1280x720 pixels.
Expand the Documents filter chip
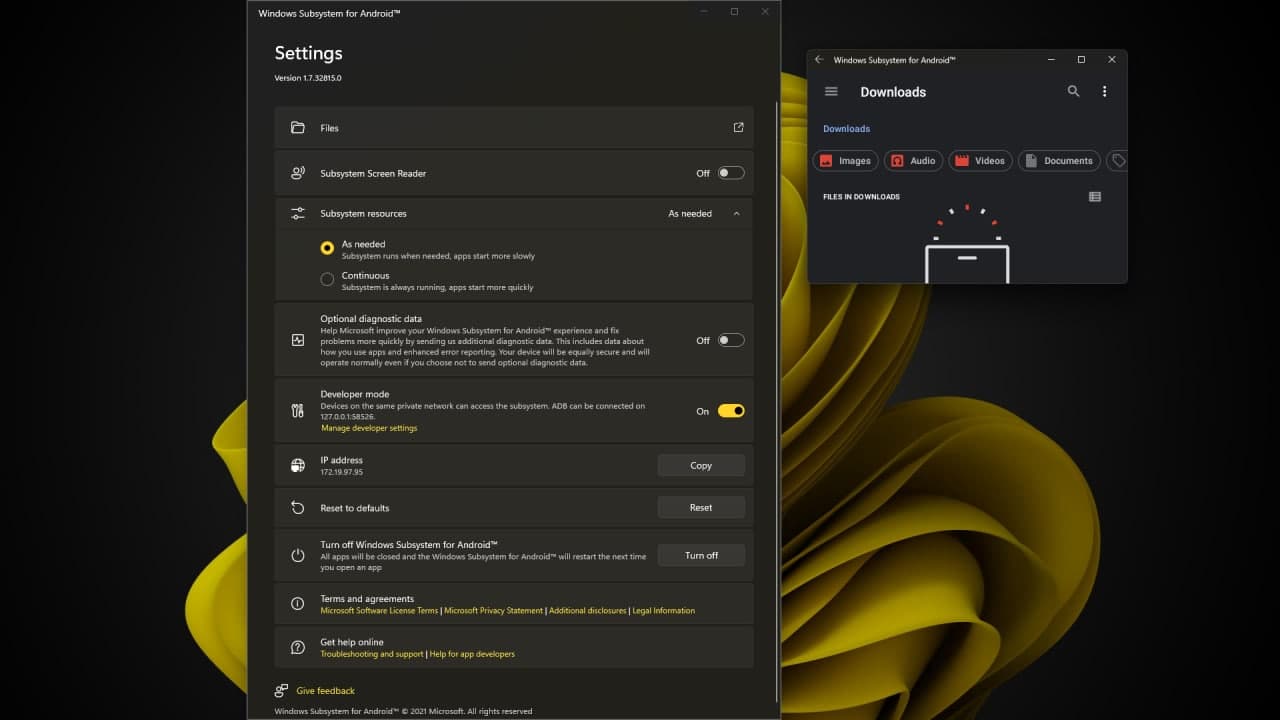[x=1059, y=160]
